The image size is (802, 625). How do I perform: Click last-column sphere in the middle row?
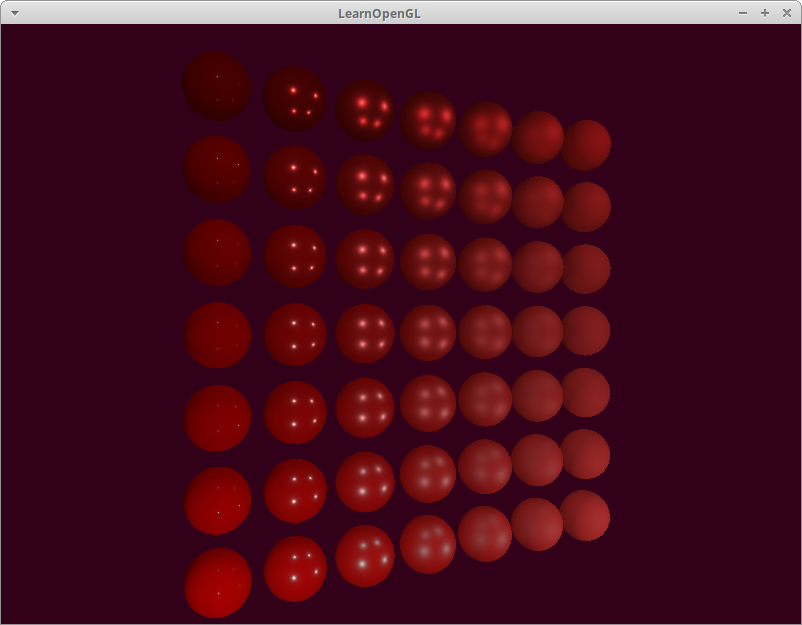[585, 330]
